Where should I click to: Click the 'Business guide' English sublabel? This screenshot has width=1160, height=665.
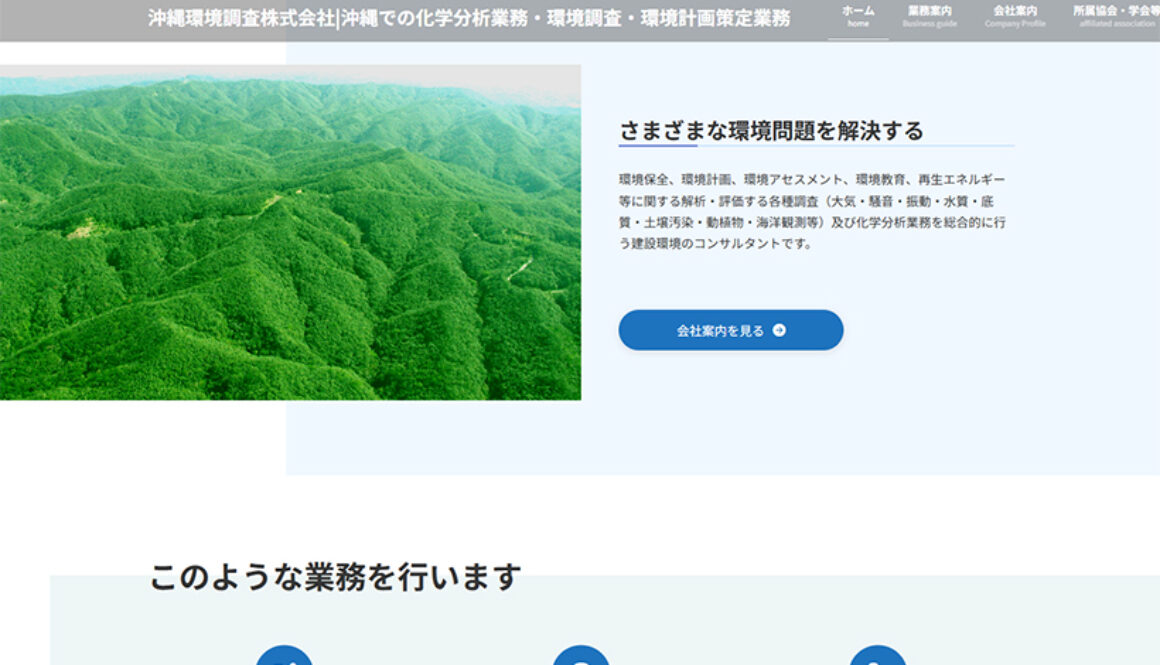coord(929,24)
